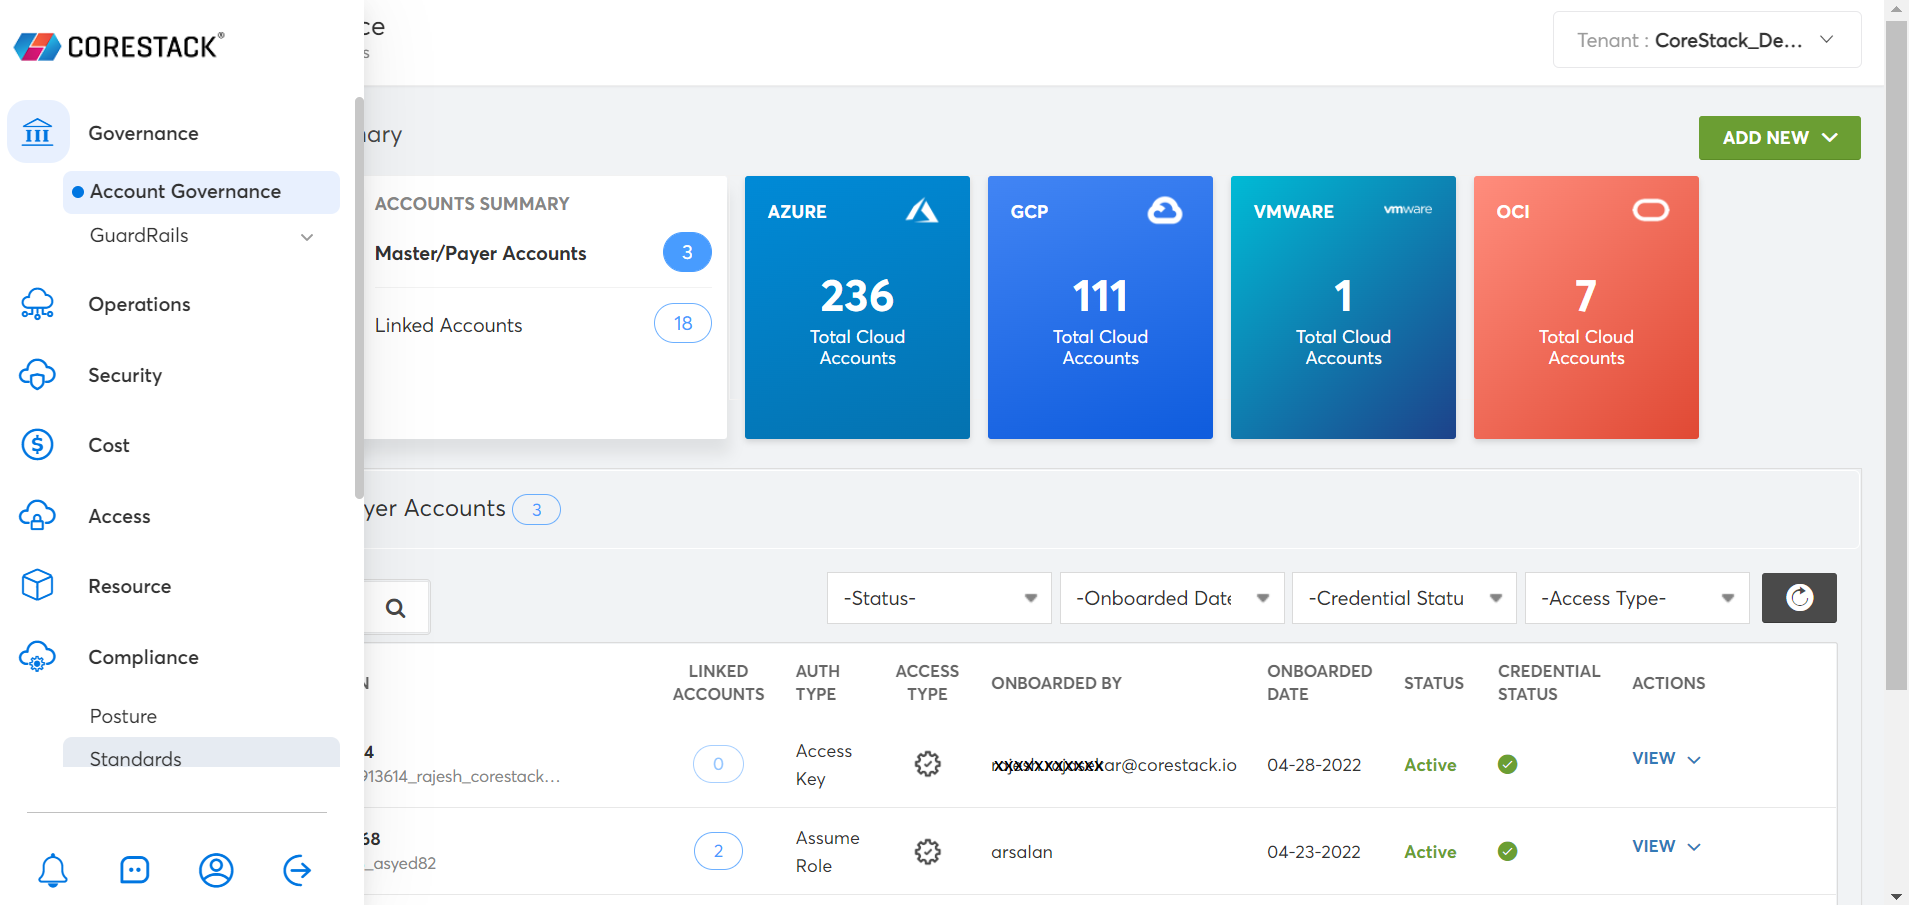The height and width of the screenshot is (905, 1917).
Task: Open the ADD NEW dropdown button
Action: pos(1780,138)
